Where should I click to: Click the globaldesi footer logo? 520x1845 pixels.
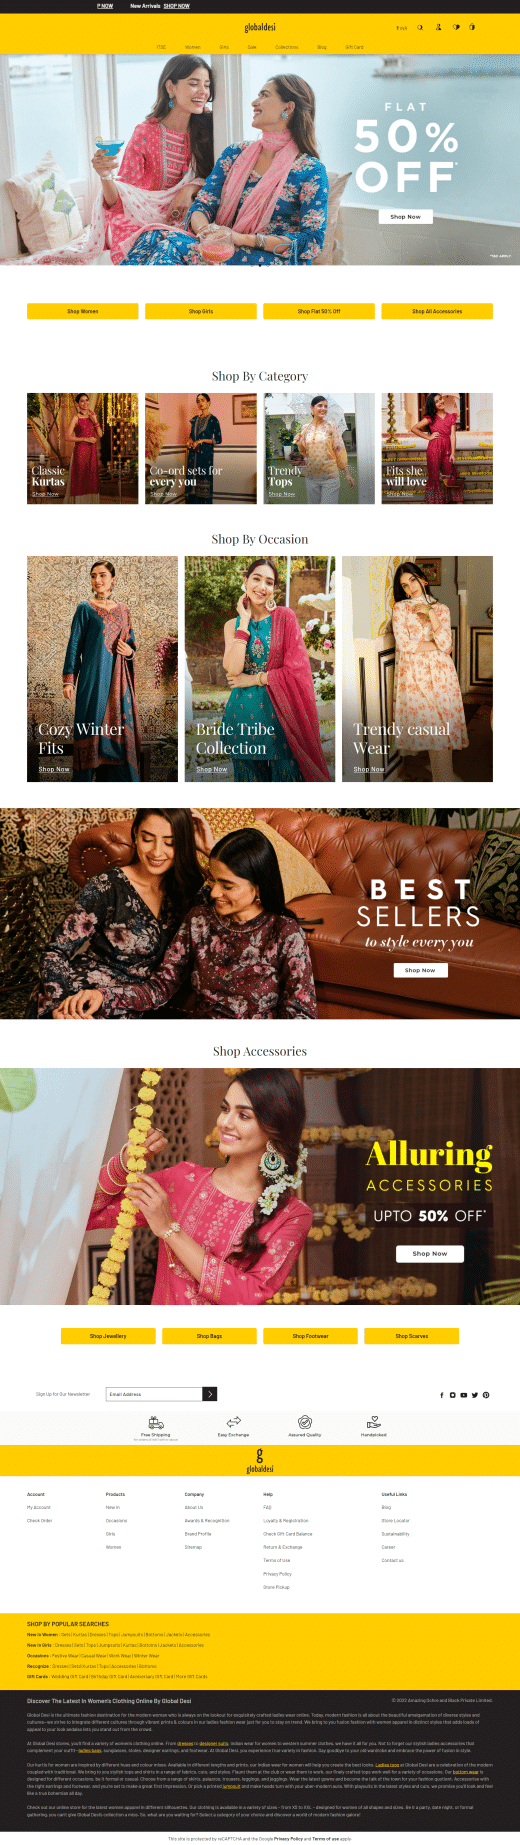tap(260, 1461)
